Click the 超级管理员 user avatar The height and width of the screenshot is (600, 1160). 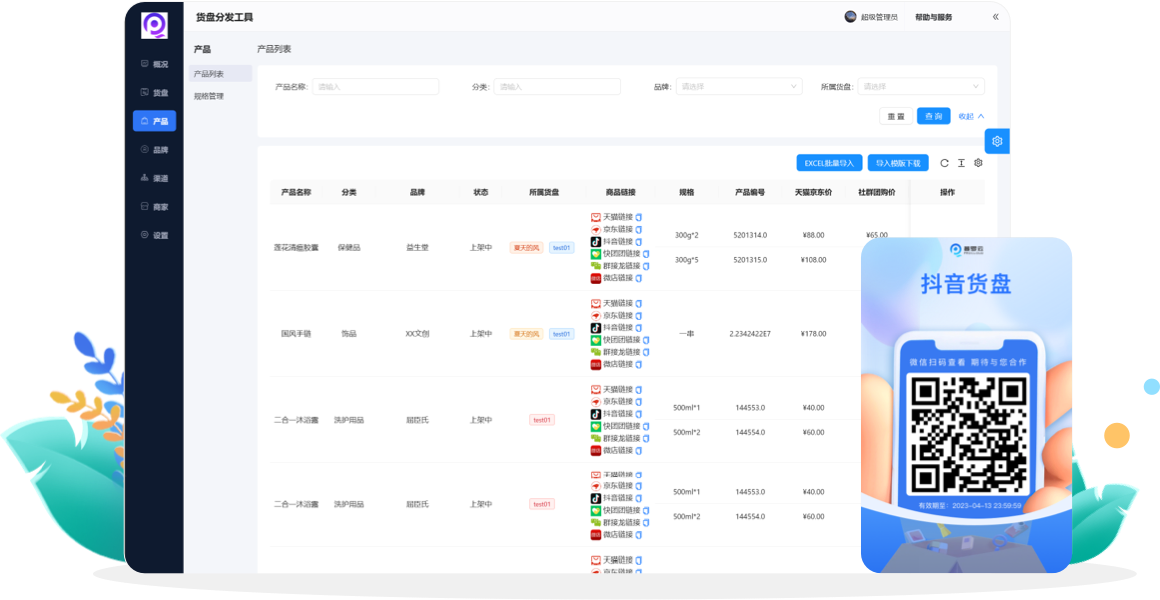(x=850, y=16)
